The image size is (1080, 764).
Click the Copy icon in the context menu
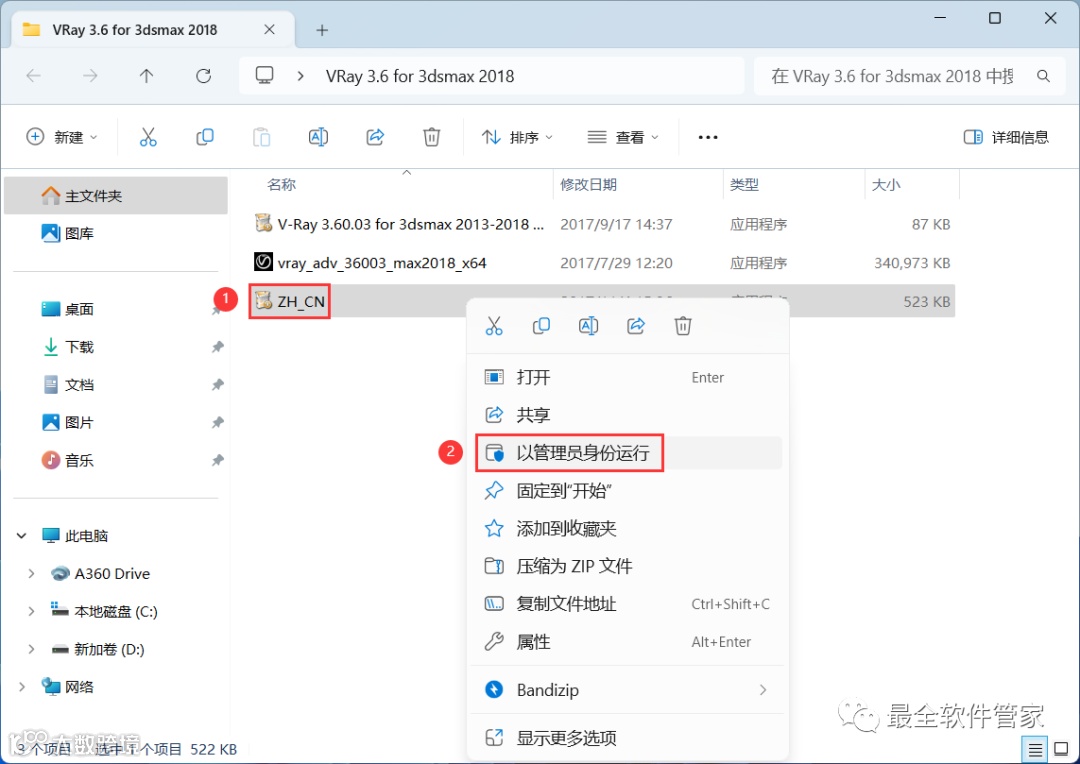541,325
